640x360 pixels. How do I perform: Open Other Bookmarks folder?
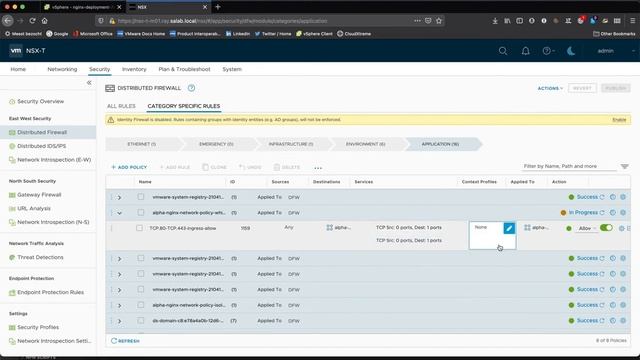[x=614, y=34]
